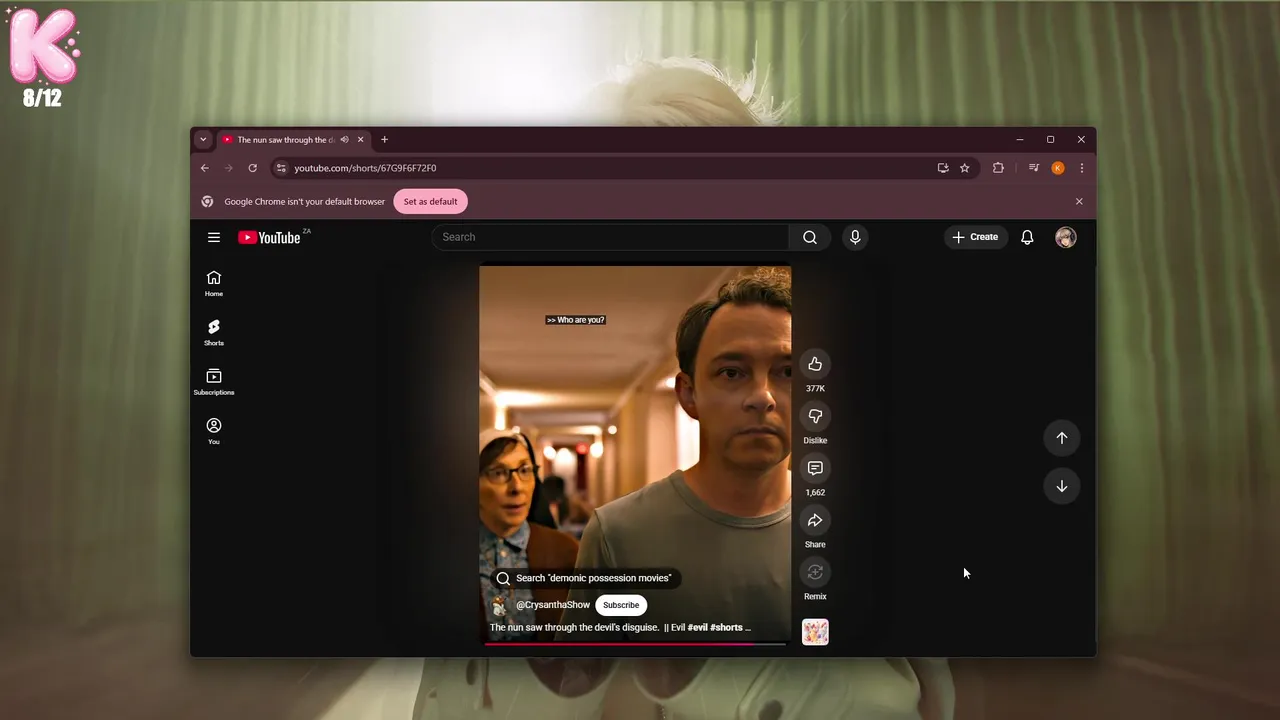1280x720 pixels.
Task: Dislike the short with the thumbs-down icon
Action: coord(815,416)
